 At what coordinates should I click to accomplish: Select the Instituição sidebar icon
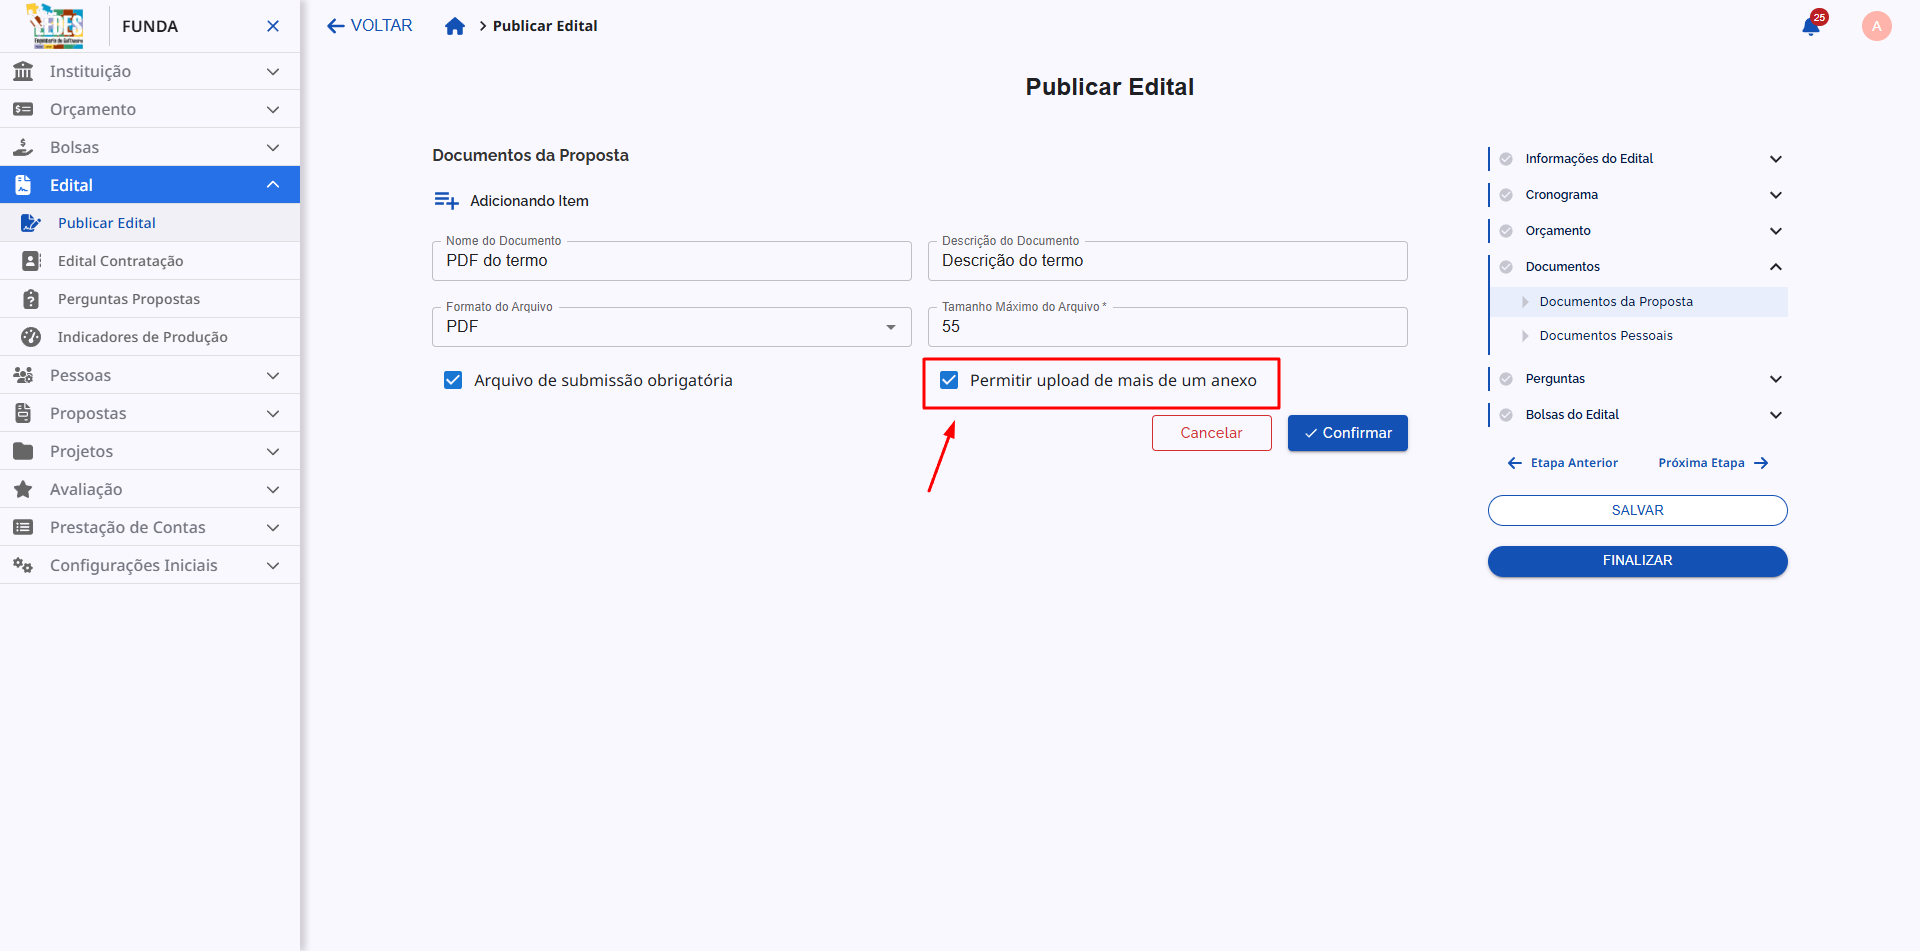(x=23, y=71)
